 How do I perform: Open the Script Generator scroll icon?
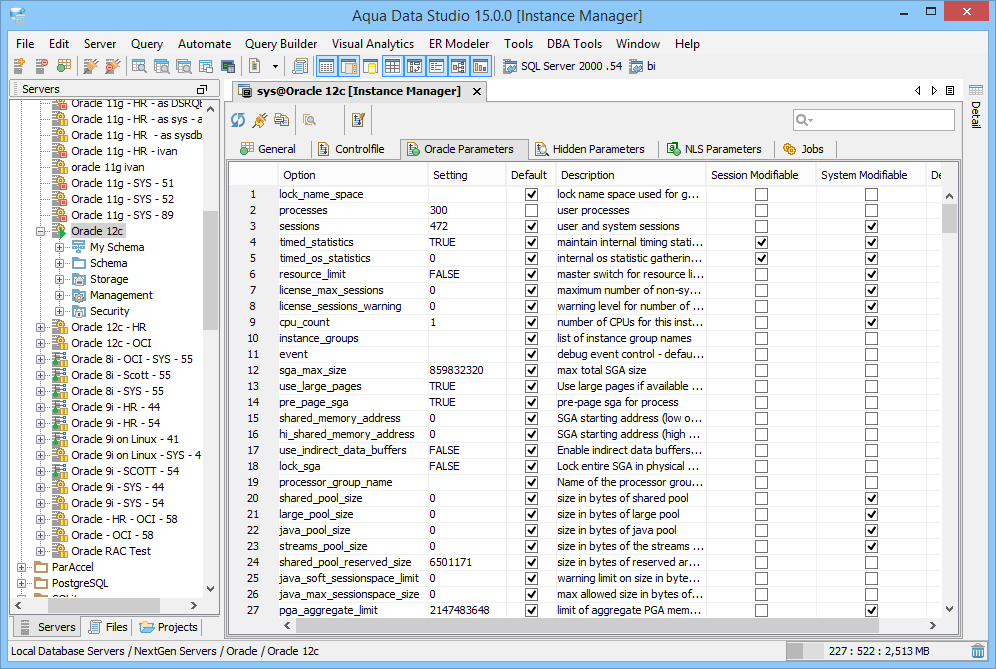pos(300,66)
